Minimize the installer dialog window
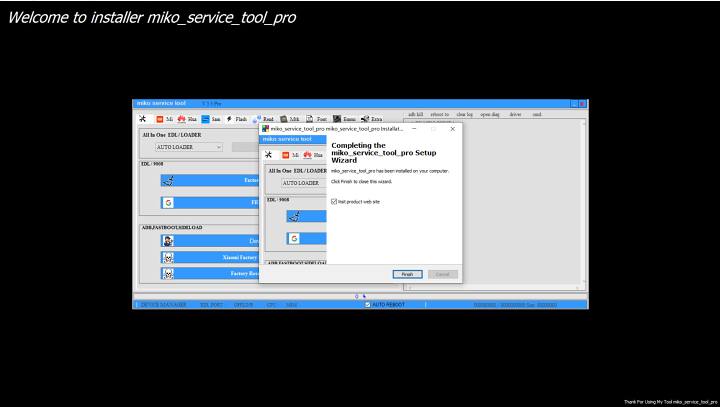Image resolution: width=720 pixels, height=407 pixels. [414, 129]
